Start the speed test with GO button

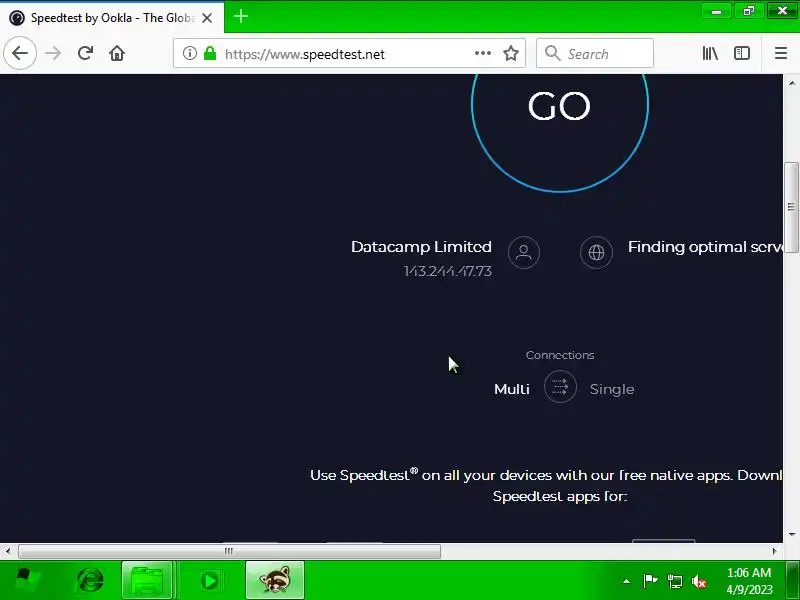click(560, 105)
